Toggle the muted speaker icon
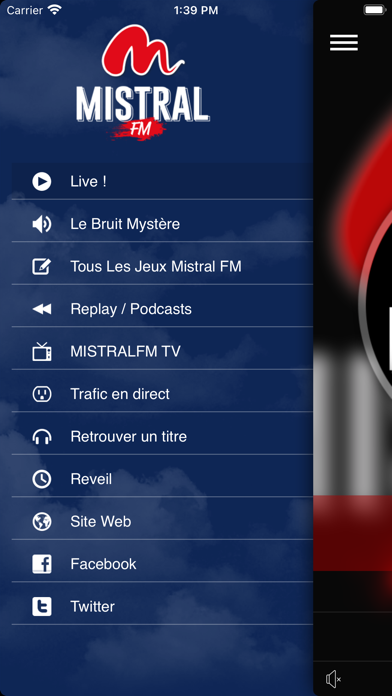The height and width of the screenshot is (696, 392). click(333, 679)
